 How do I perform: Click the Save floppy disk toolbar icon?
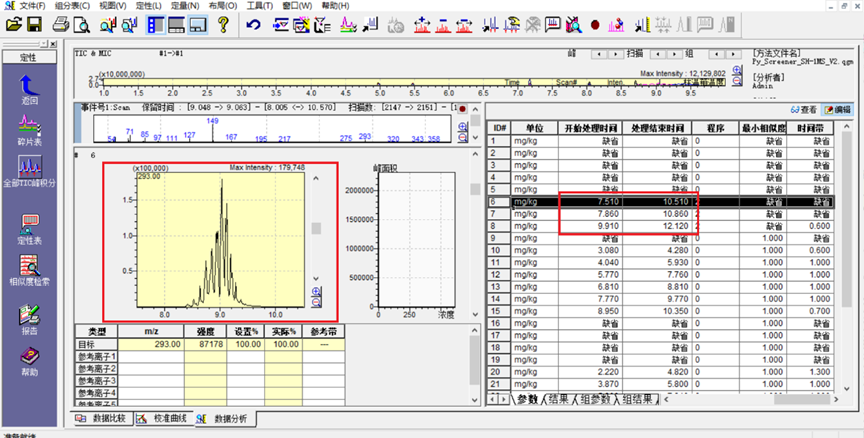tap(35, 23)
